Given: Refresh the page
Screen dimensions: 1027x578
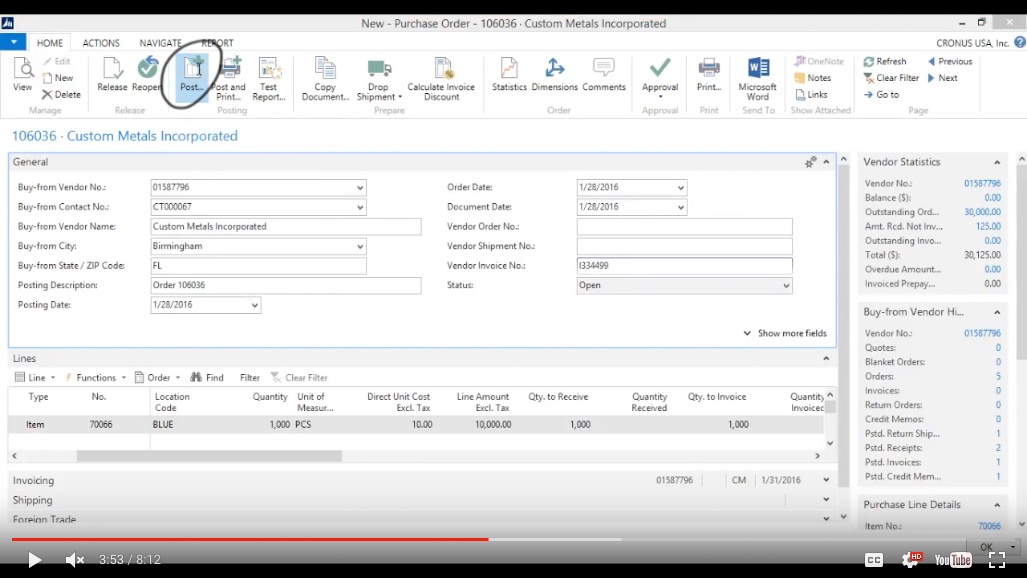Looking at the screenshot, I should [885, 61].
